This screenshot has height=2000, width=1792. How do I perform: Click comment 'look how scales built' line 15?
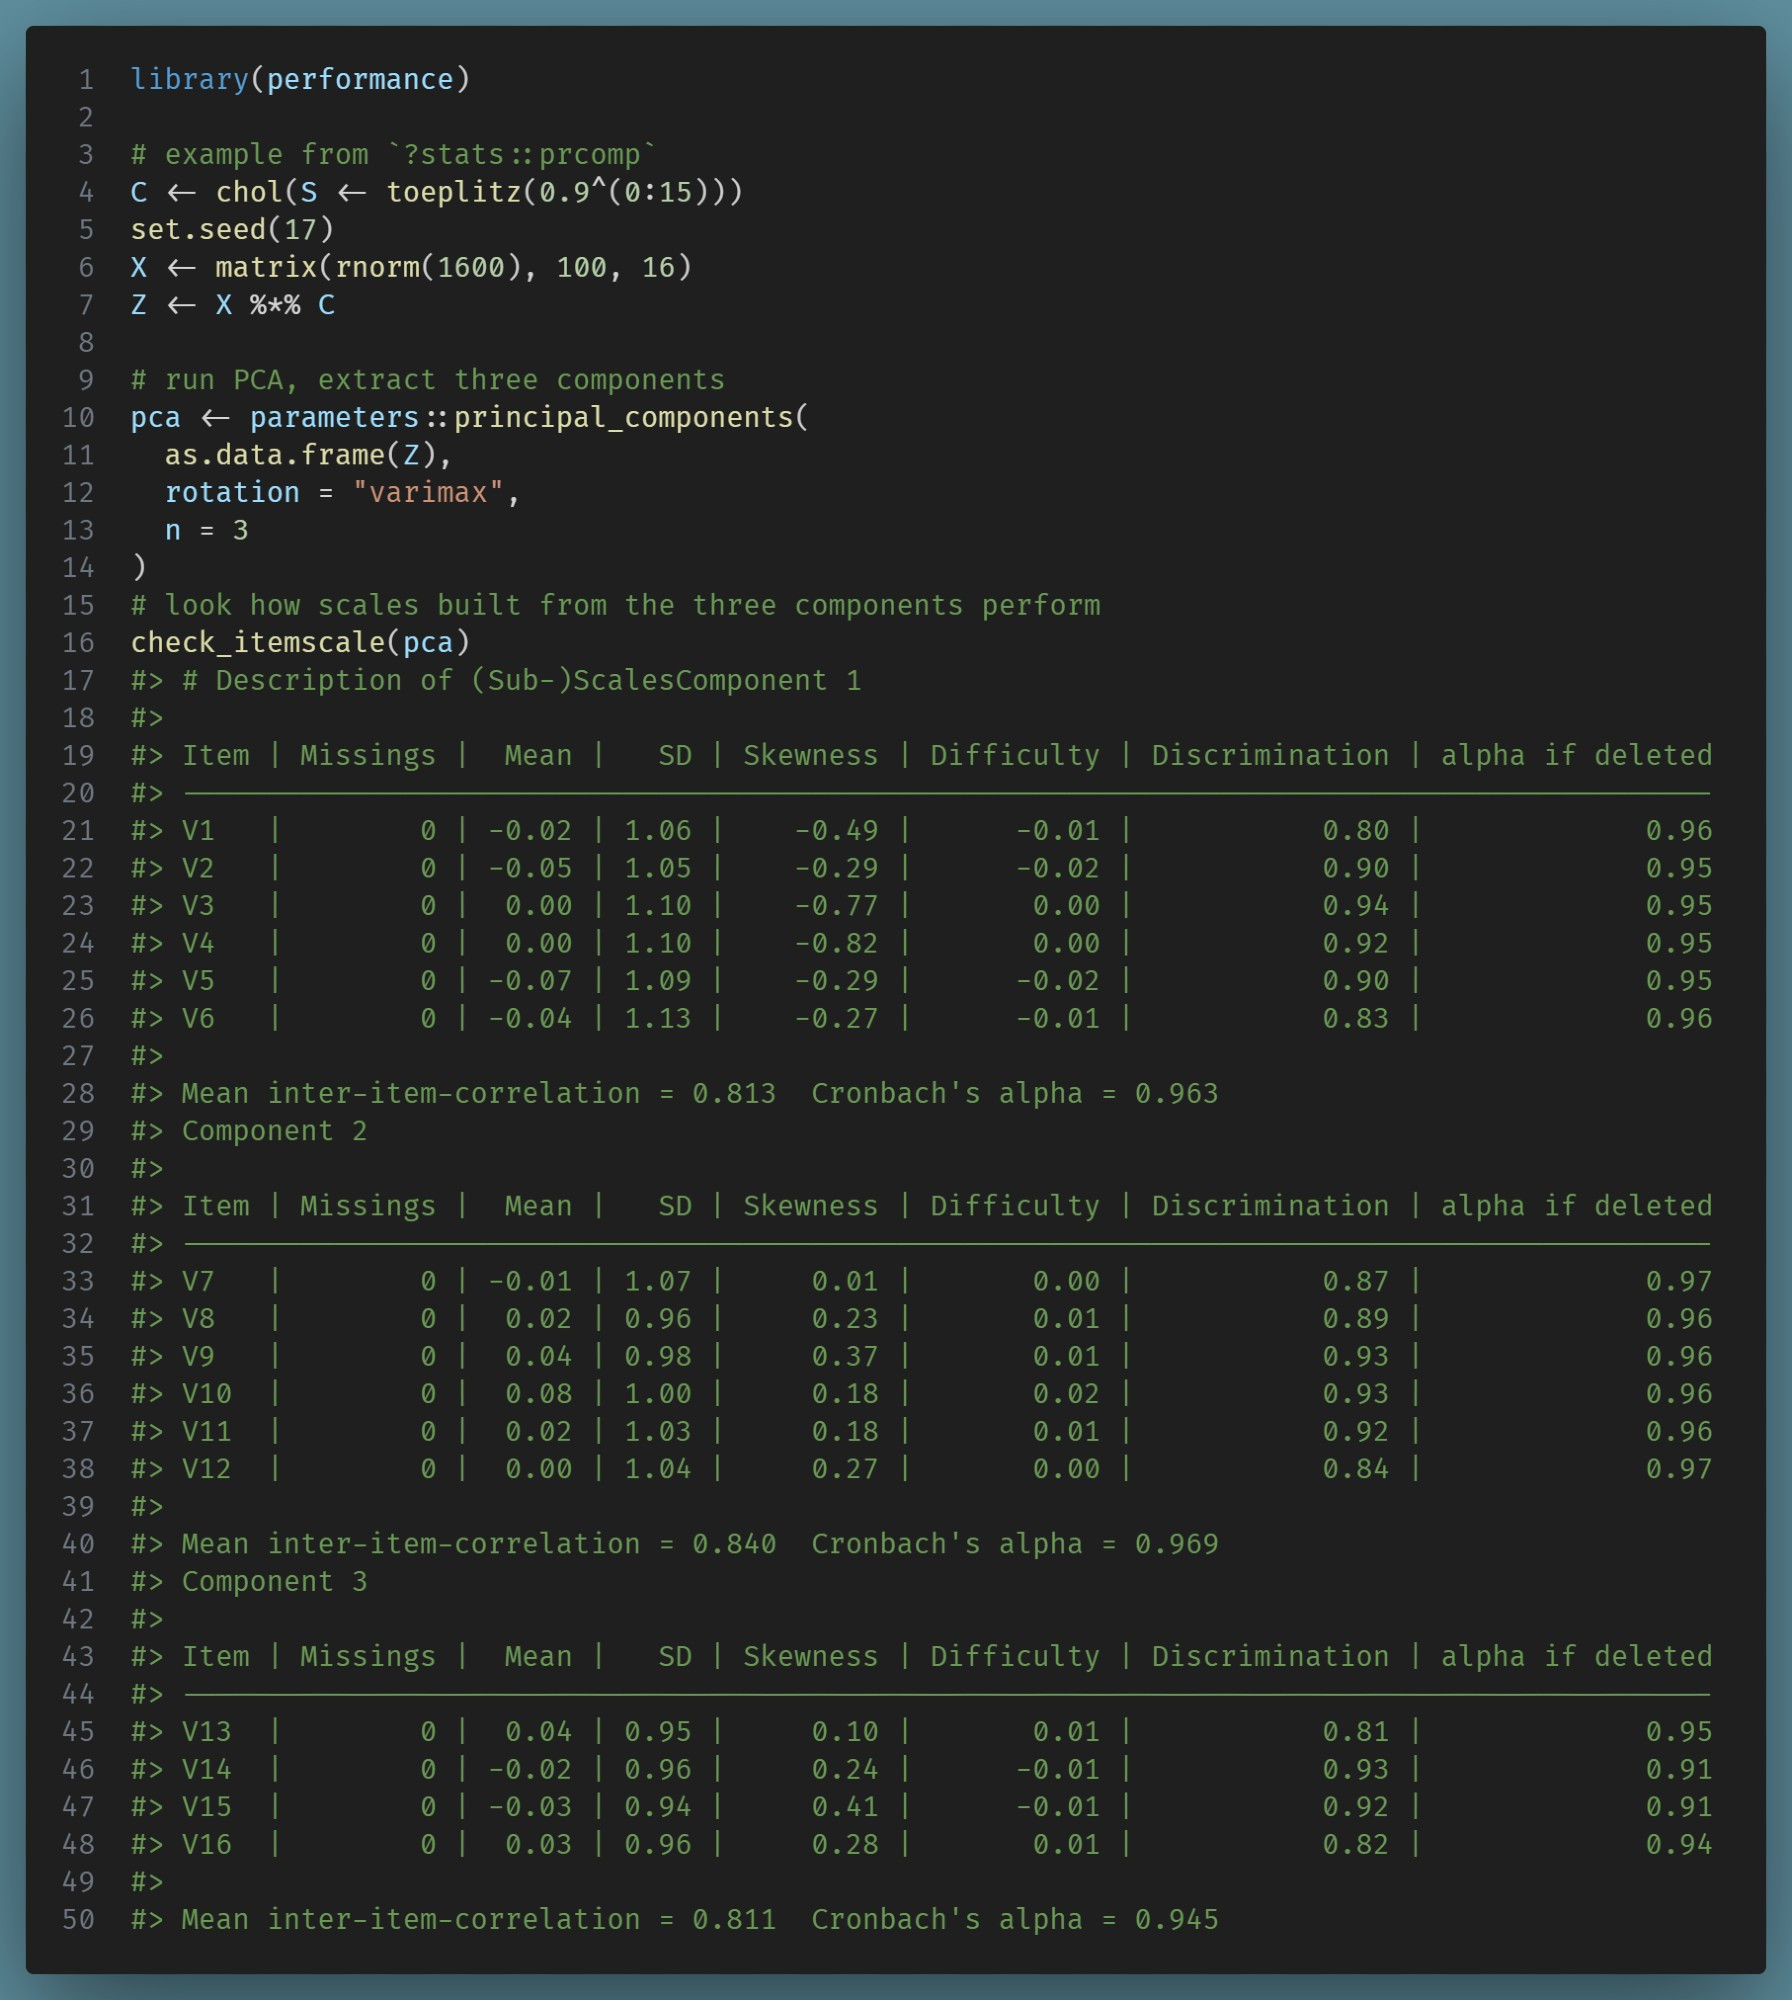[615, 605]
